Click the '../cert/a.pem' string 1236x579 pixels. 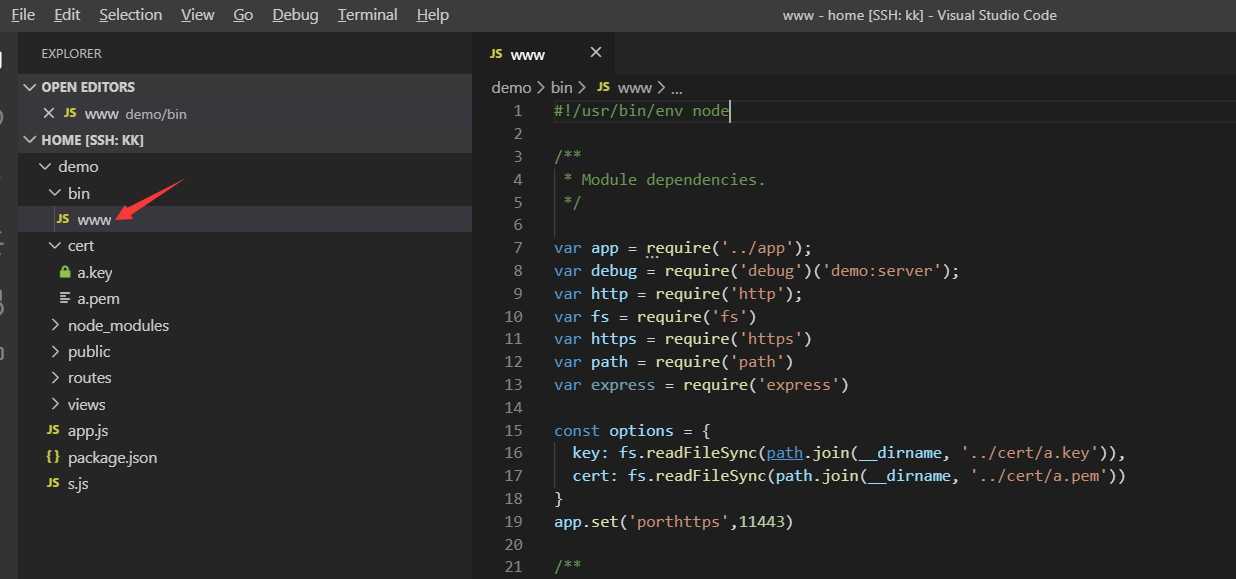click(1037, 475)
